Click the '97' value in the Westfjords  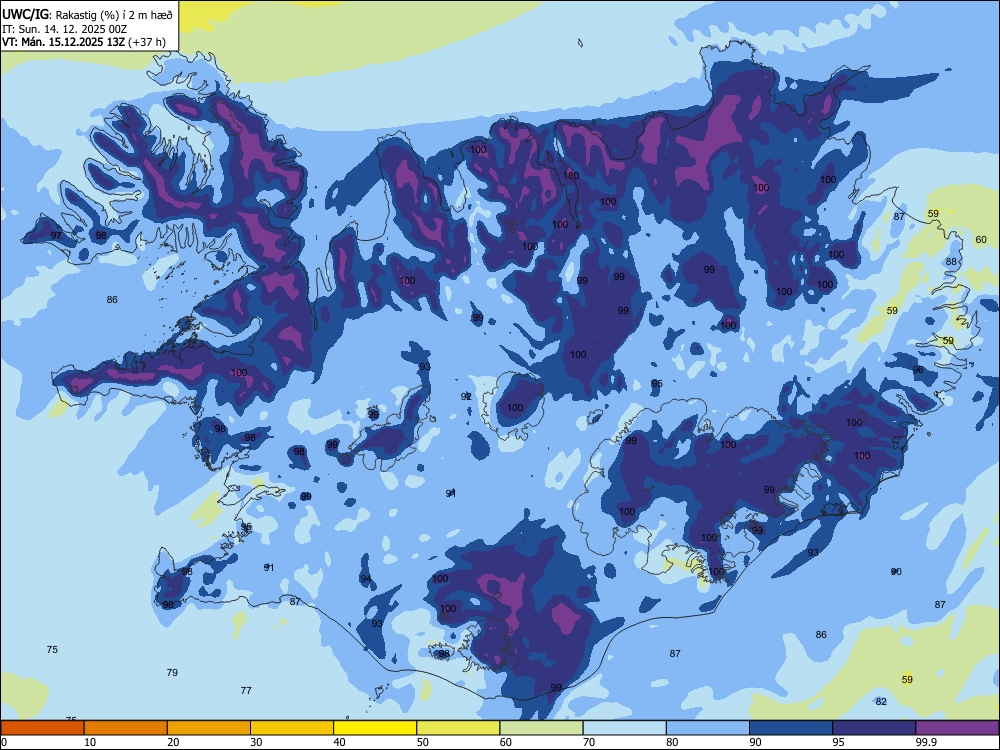pos(56,235)
